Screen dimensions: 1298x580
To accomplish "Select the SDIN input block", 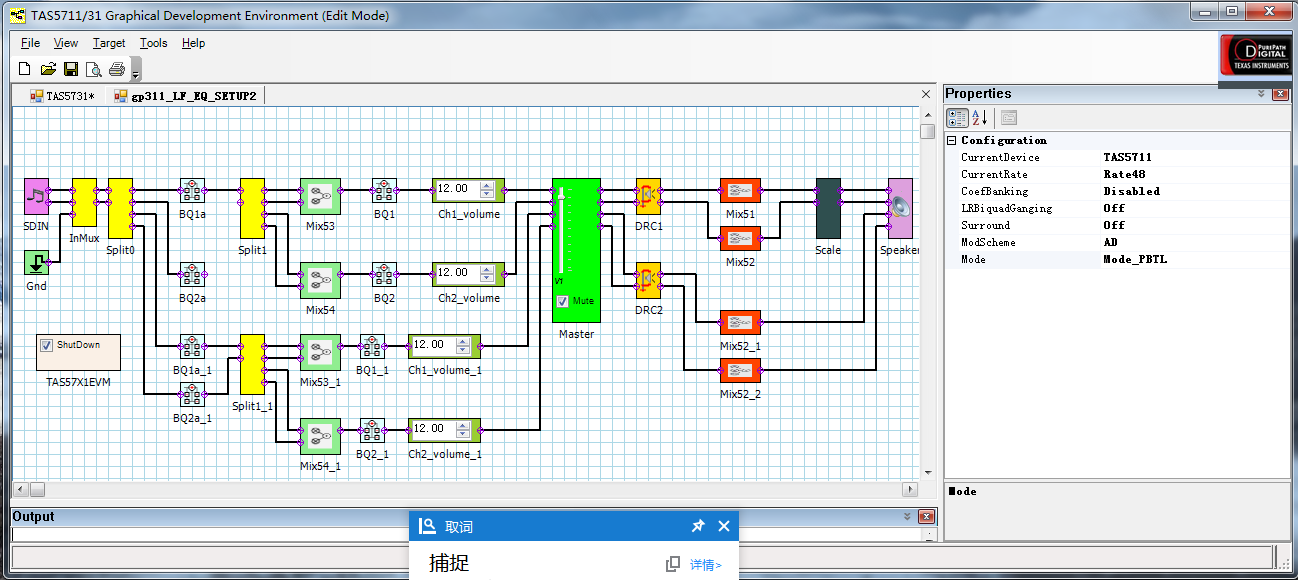I will click(36, 197).
